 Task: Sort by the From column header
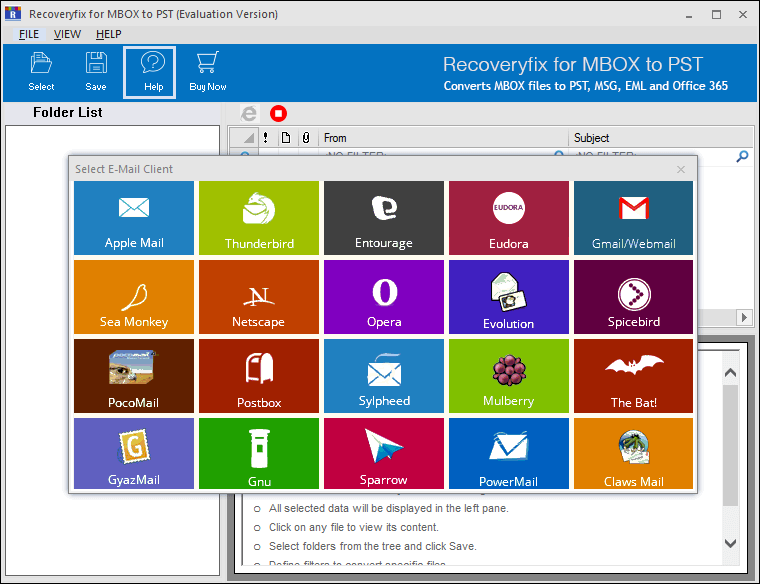[443, 138]
